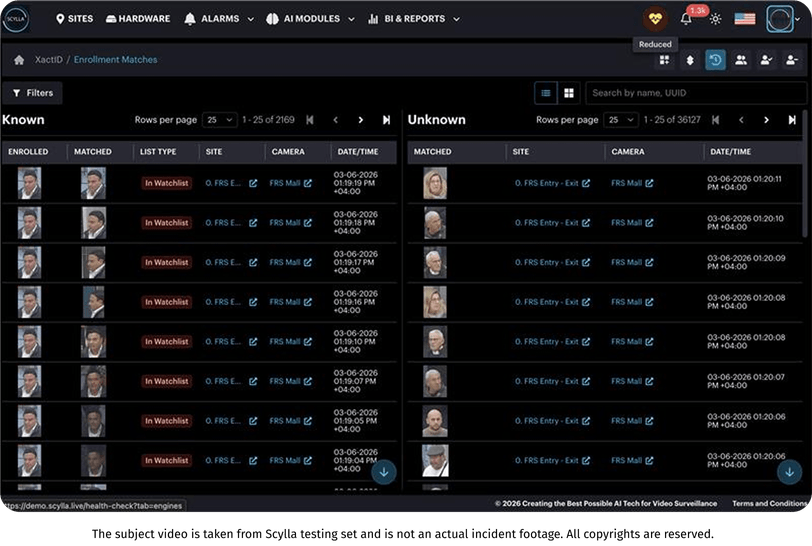Viewport: 812px width, 546px height.
Task: Sort Known table by List Type column
Action: 158,152
